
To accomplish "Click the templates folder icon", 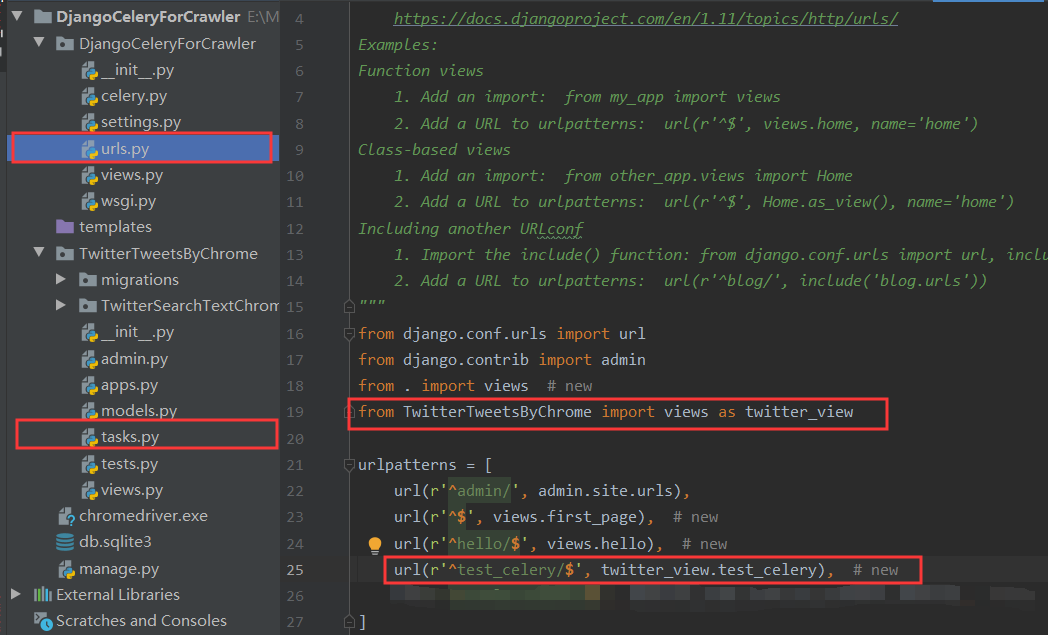I will [68, 227].
